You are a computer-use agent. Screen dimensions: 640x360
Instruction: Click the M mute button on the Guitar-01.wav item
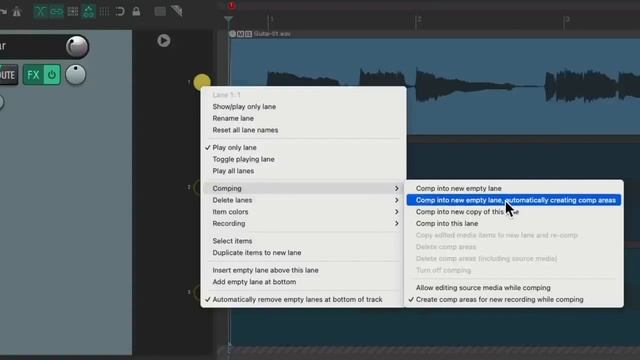point(240,34)
